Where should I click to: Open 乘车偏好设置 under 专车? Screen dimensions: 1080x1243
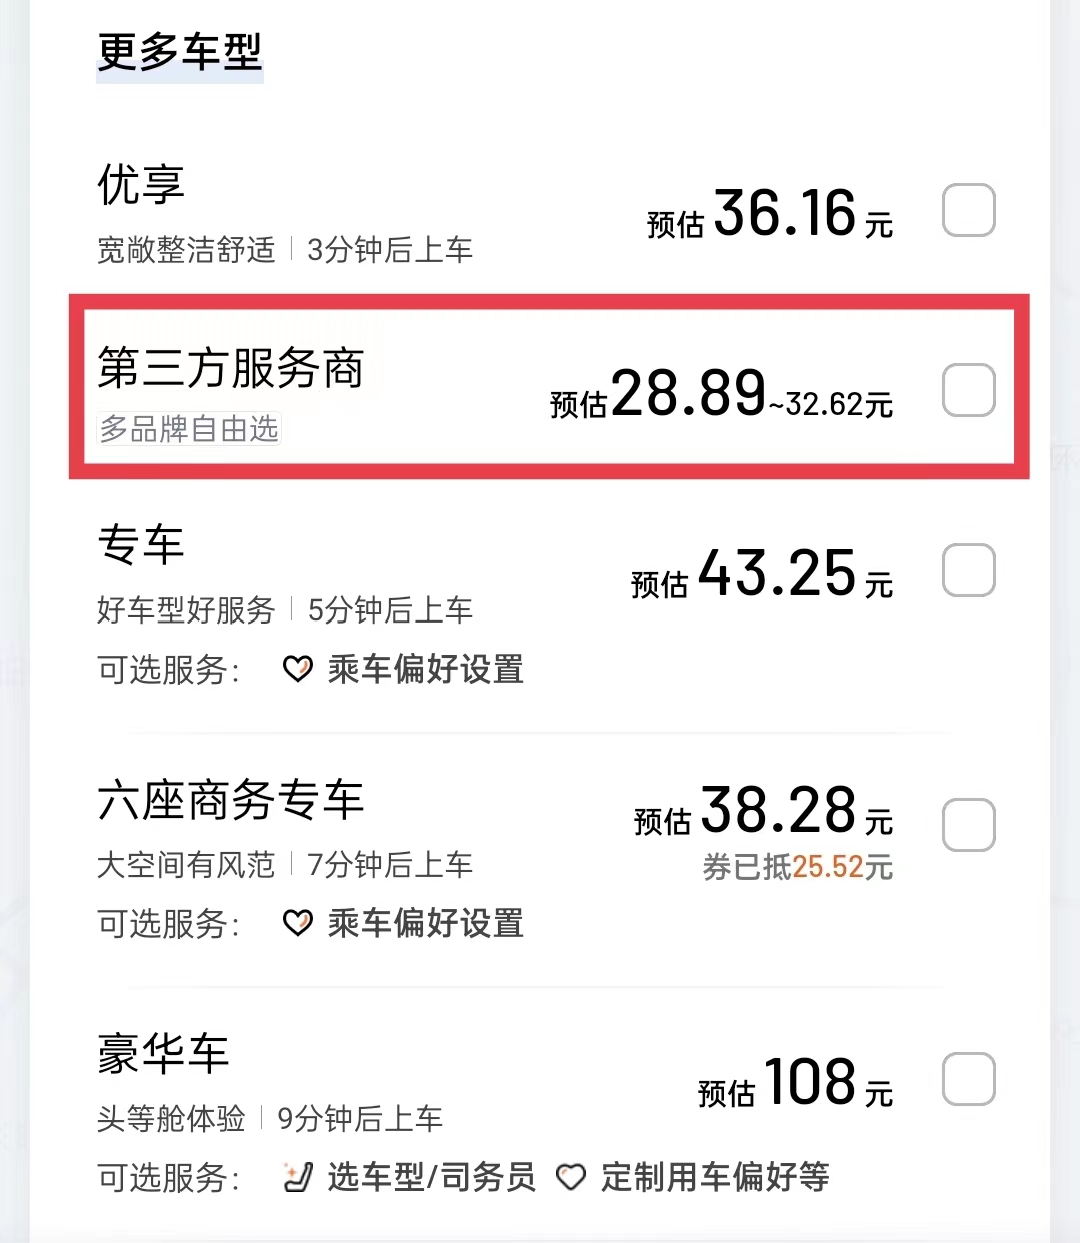pos(425,669)
